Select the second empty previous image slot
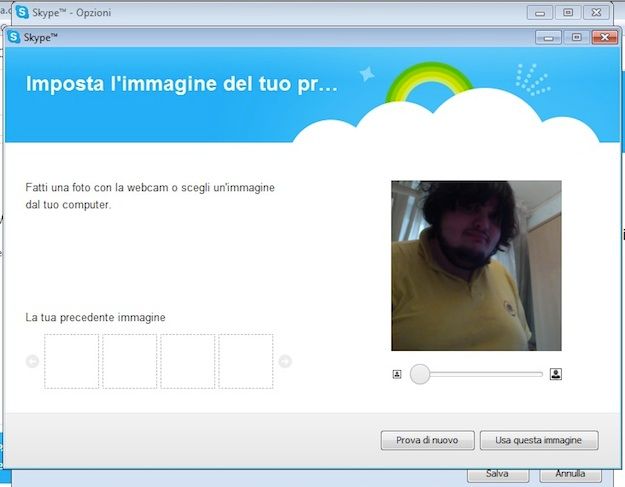Image resolution: width=625 pixels, height=487 pixels. pos(130,361)
